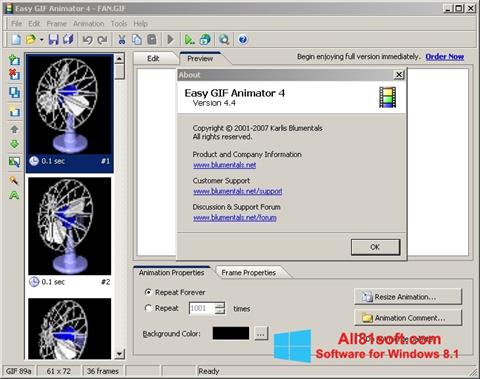Image resolution: width=480 pixels, height=379 pixels.
Task: Click the Copy icon in toolbar
Action: pyautogui.click(x=137, y=40)
